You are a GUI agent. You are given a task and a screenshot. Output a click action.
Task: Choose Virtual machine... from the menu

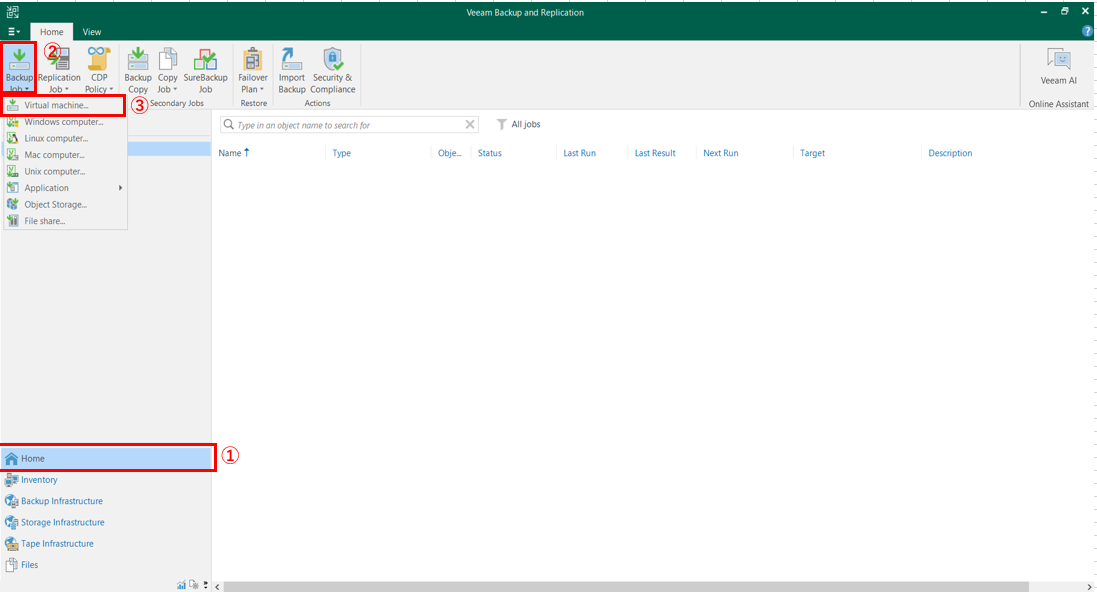tap(64, 105)
